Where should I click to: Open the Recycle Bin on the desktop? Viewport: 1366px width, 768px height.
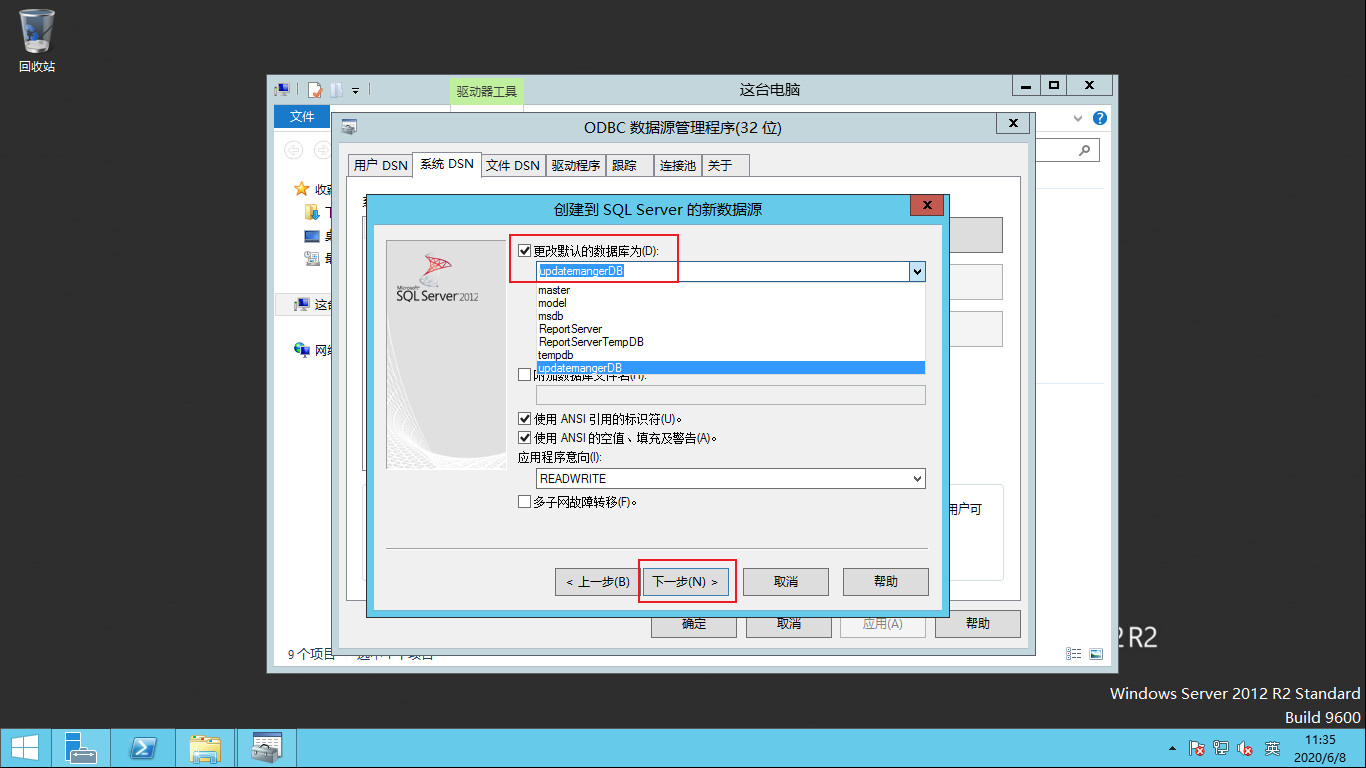36,33
